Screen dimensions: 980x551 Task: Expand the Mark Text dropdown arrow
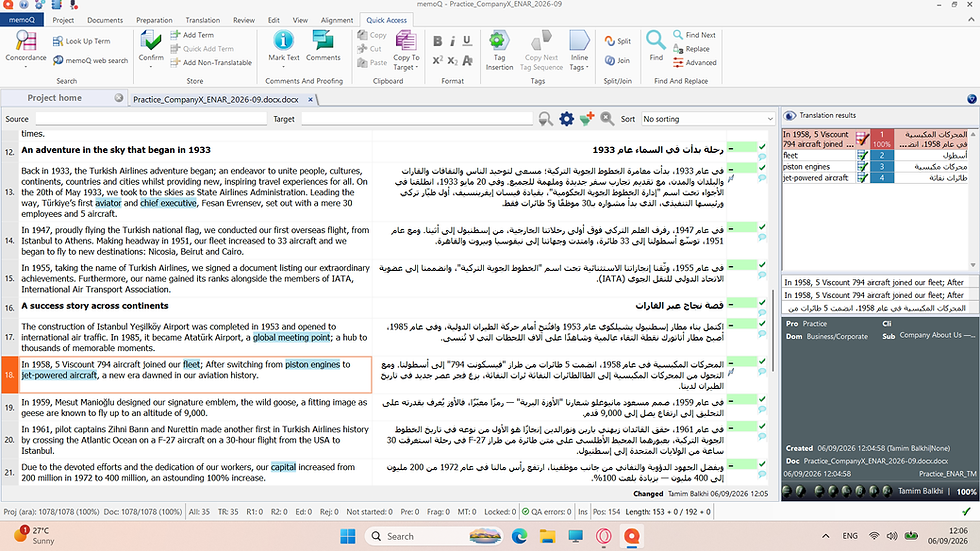(283, 66)
